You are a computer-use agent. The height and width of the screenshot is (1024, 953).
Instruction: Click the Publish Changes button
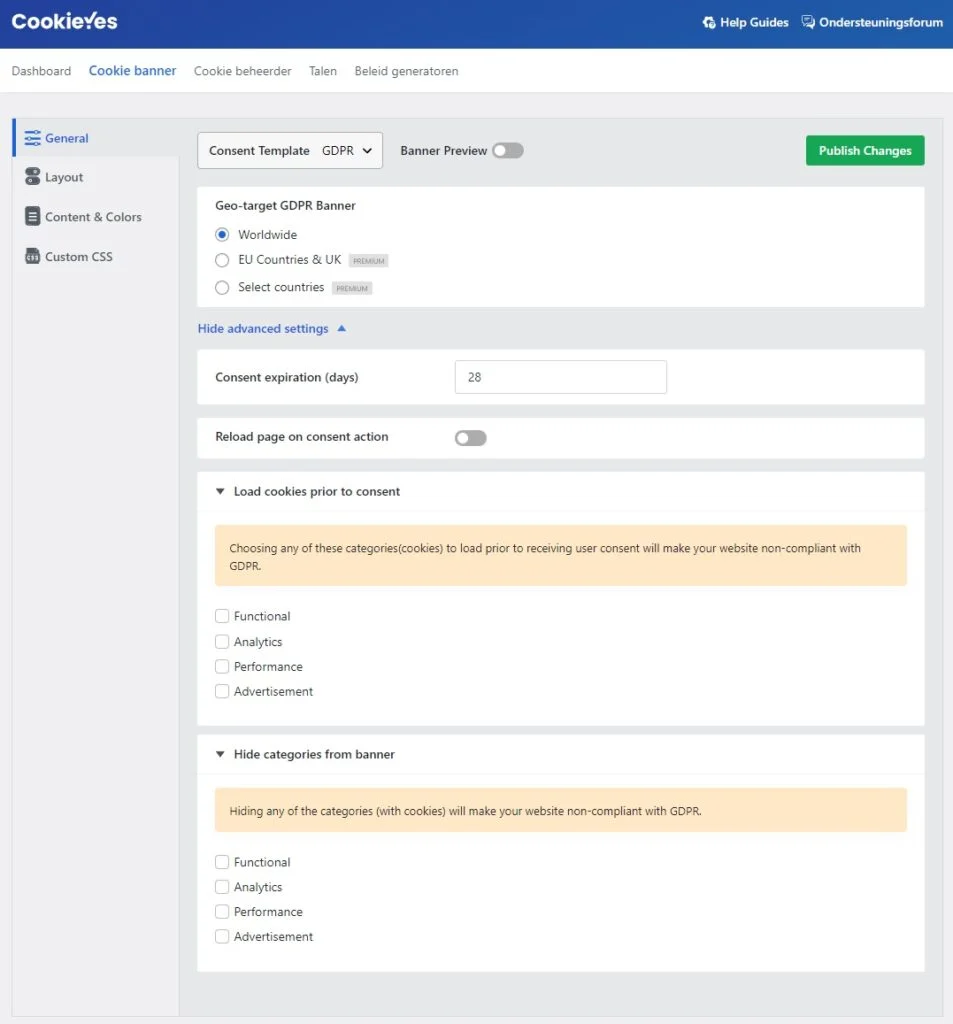click(864, 151)
